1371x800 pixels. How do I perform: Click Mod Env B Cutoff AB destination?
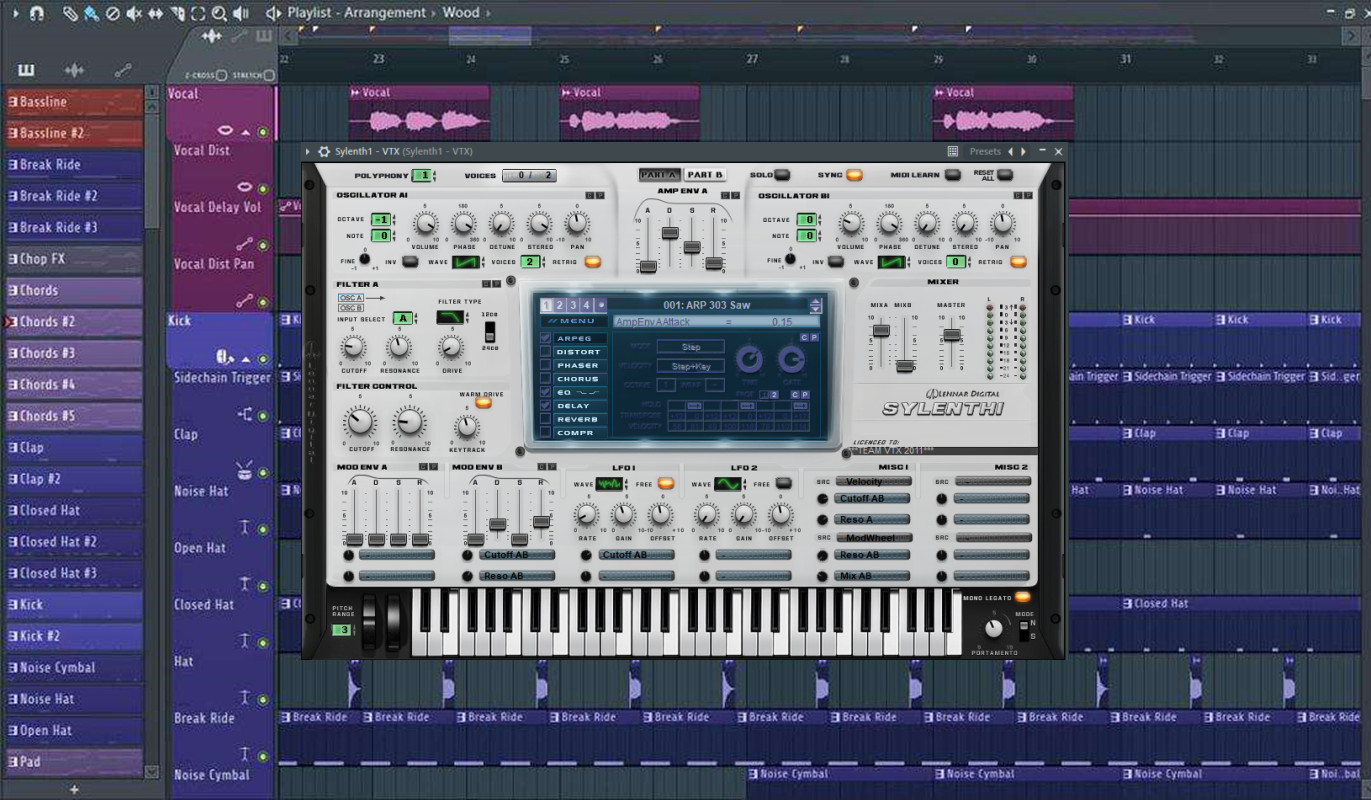(517, 555)
